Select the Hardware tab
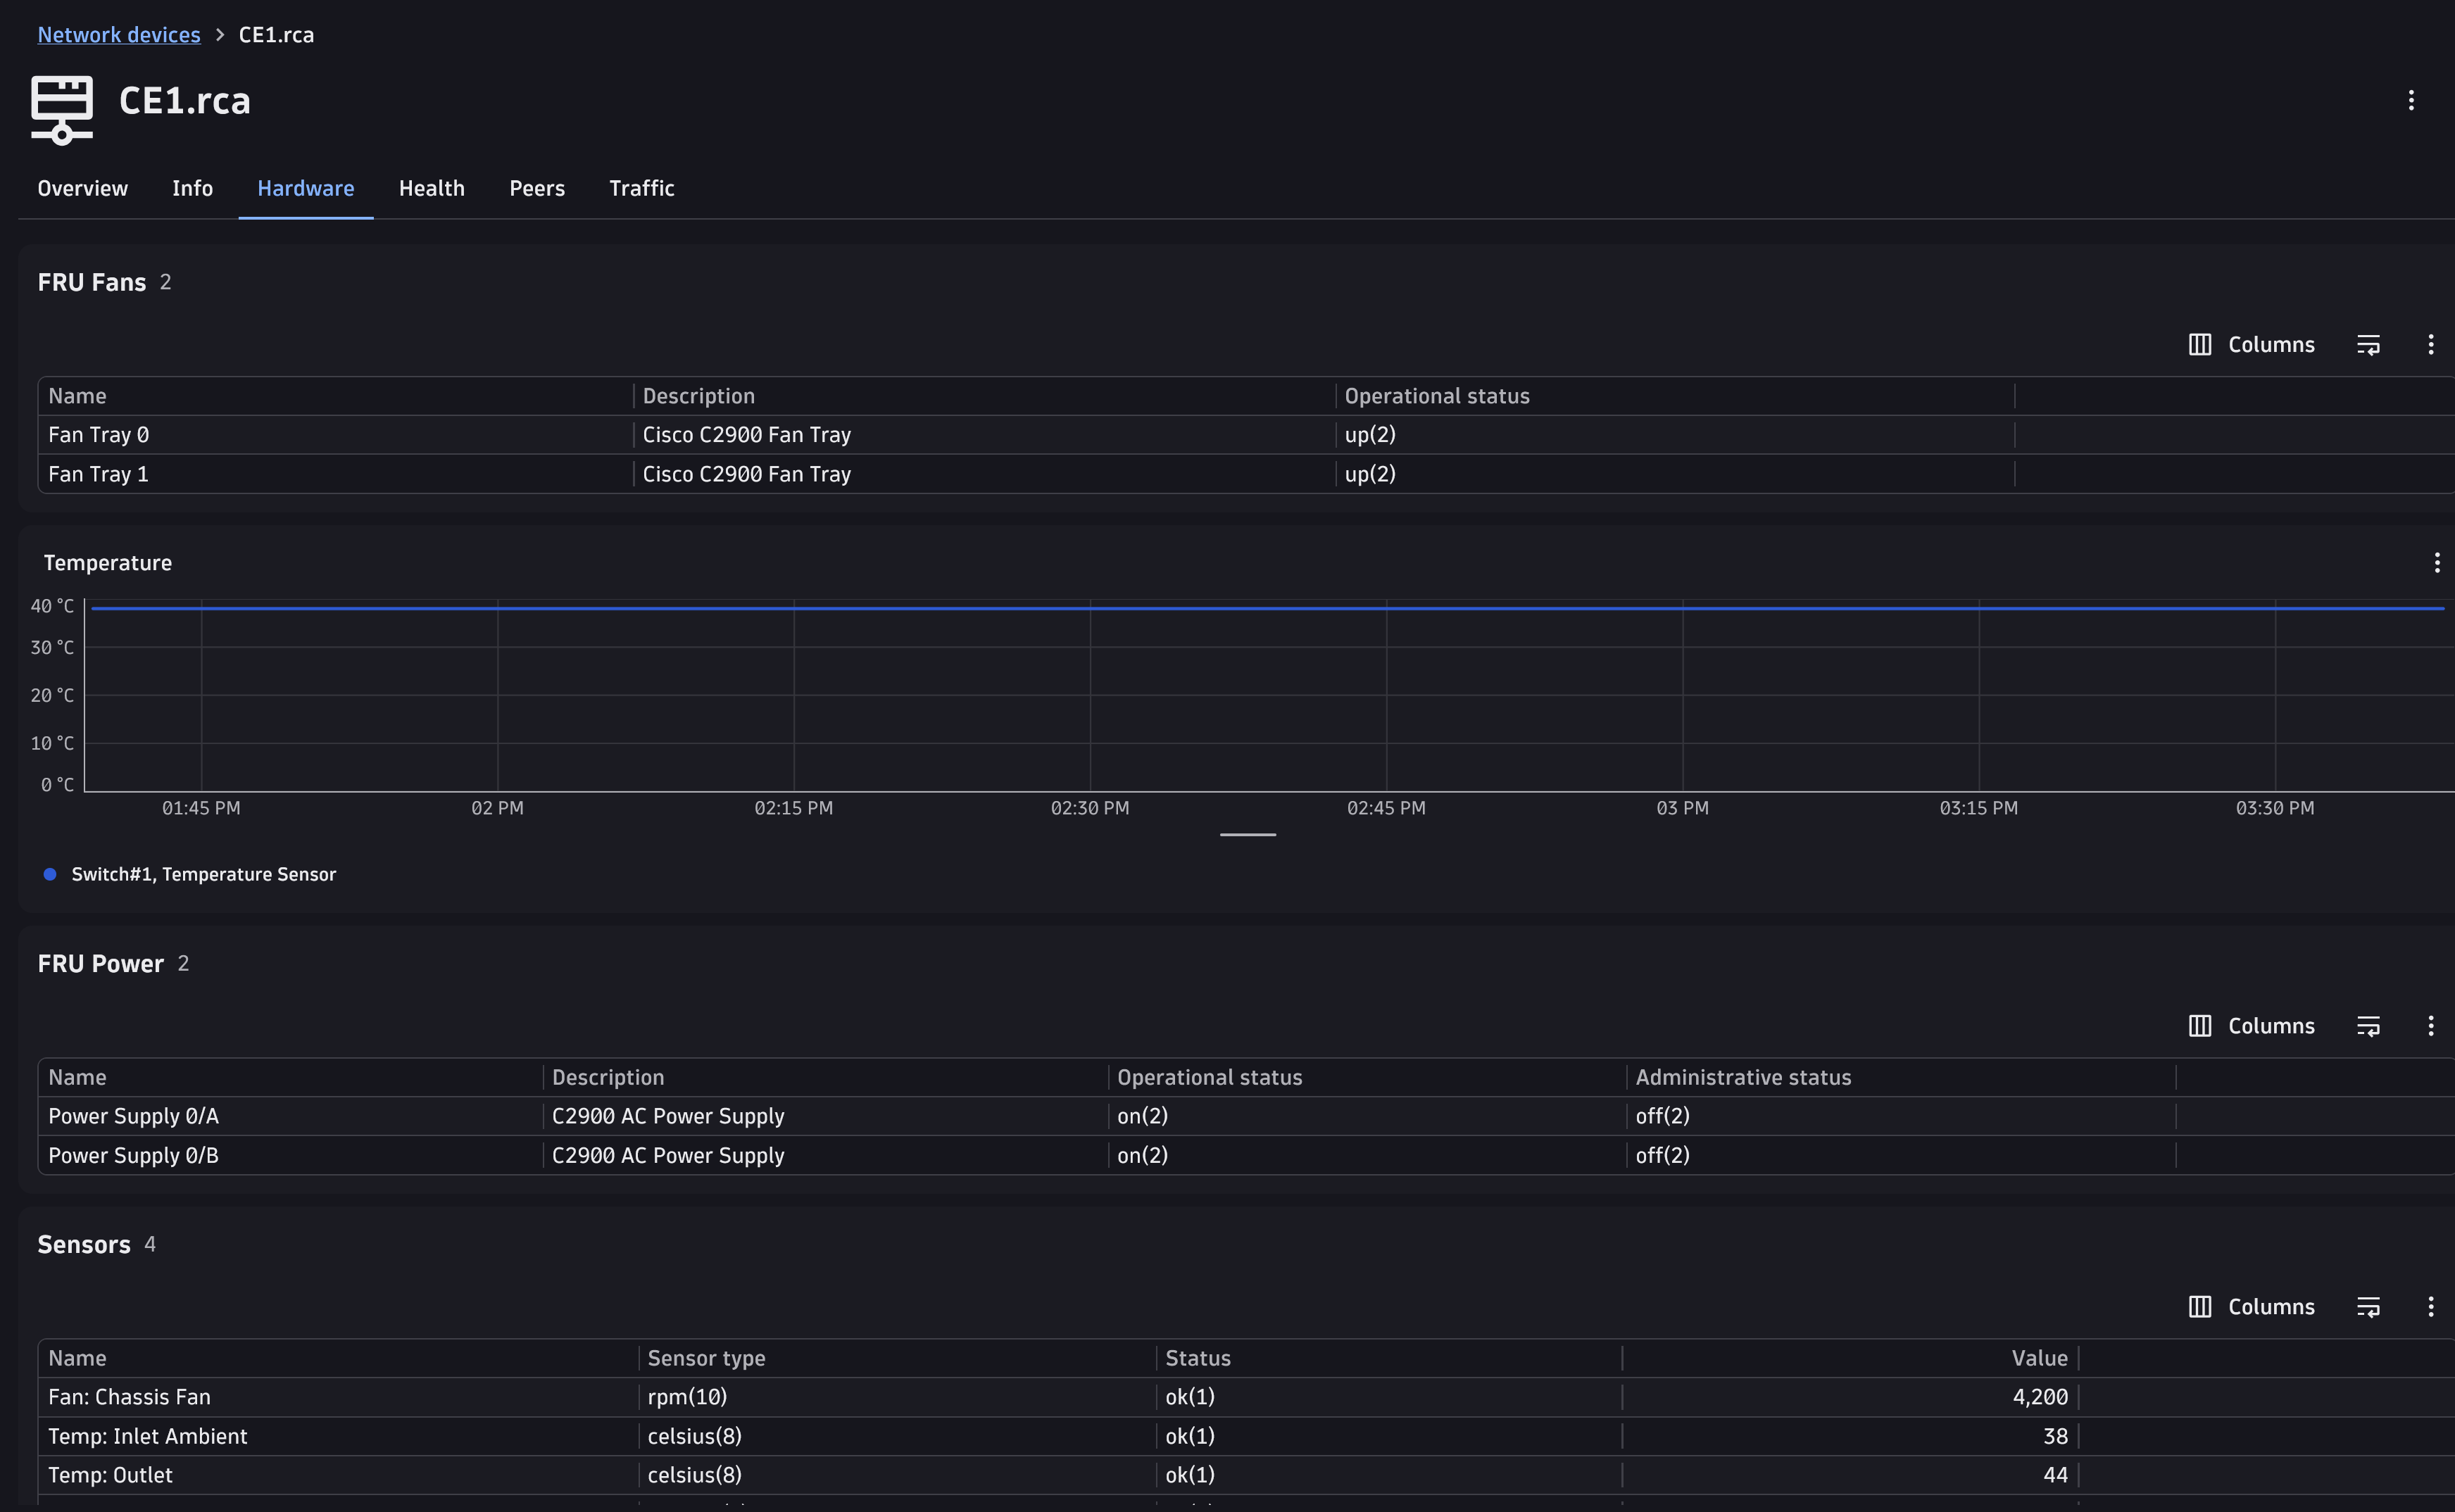The width and height of the screenshot is (2455, 1512). coord(306,188)
